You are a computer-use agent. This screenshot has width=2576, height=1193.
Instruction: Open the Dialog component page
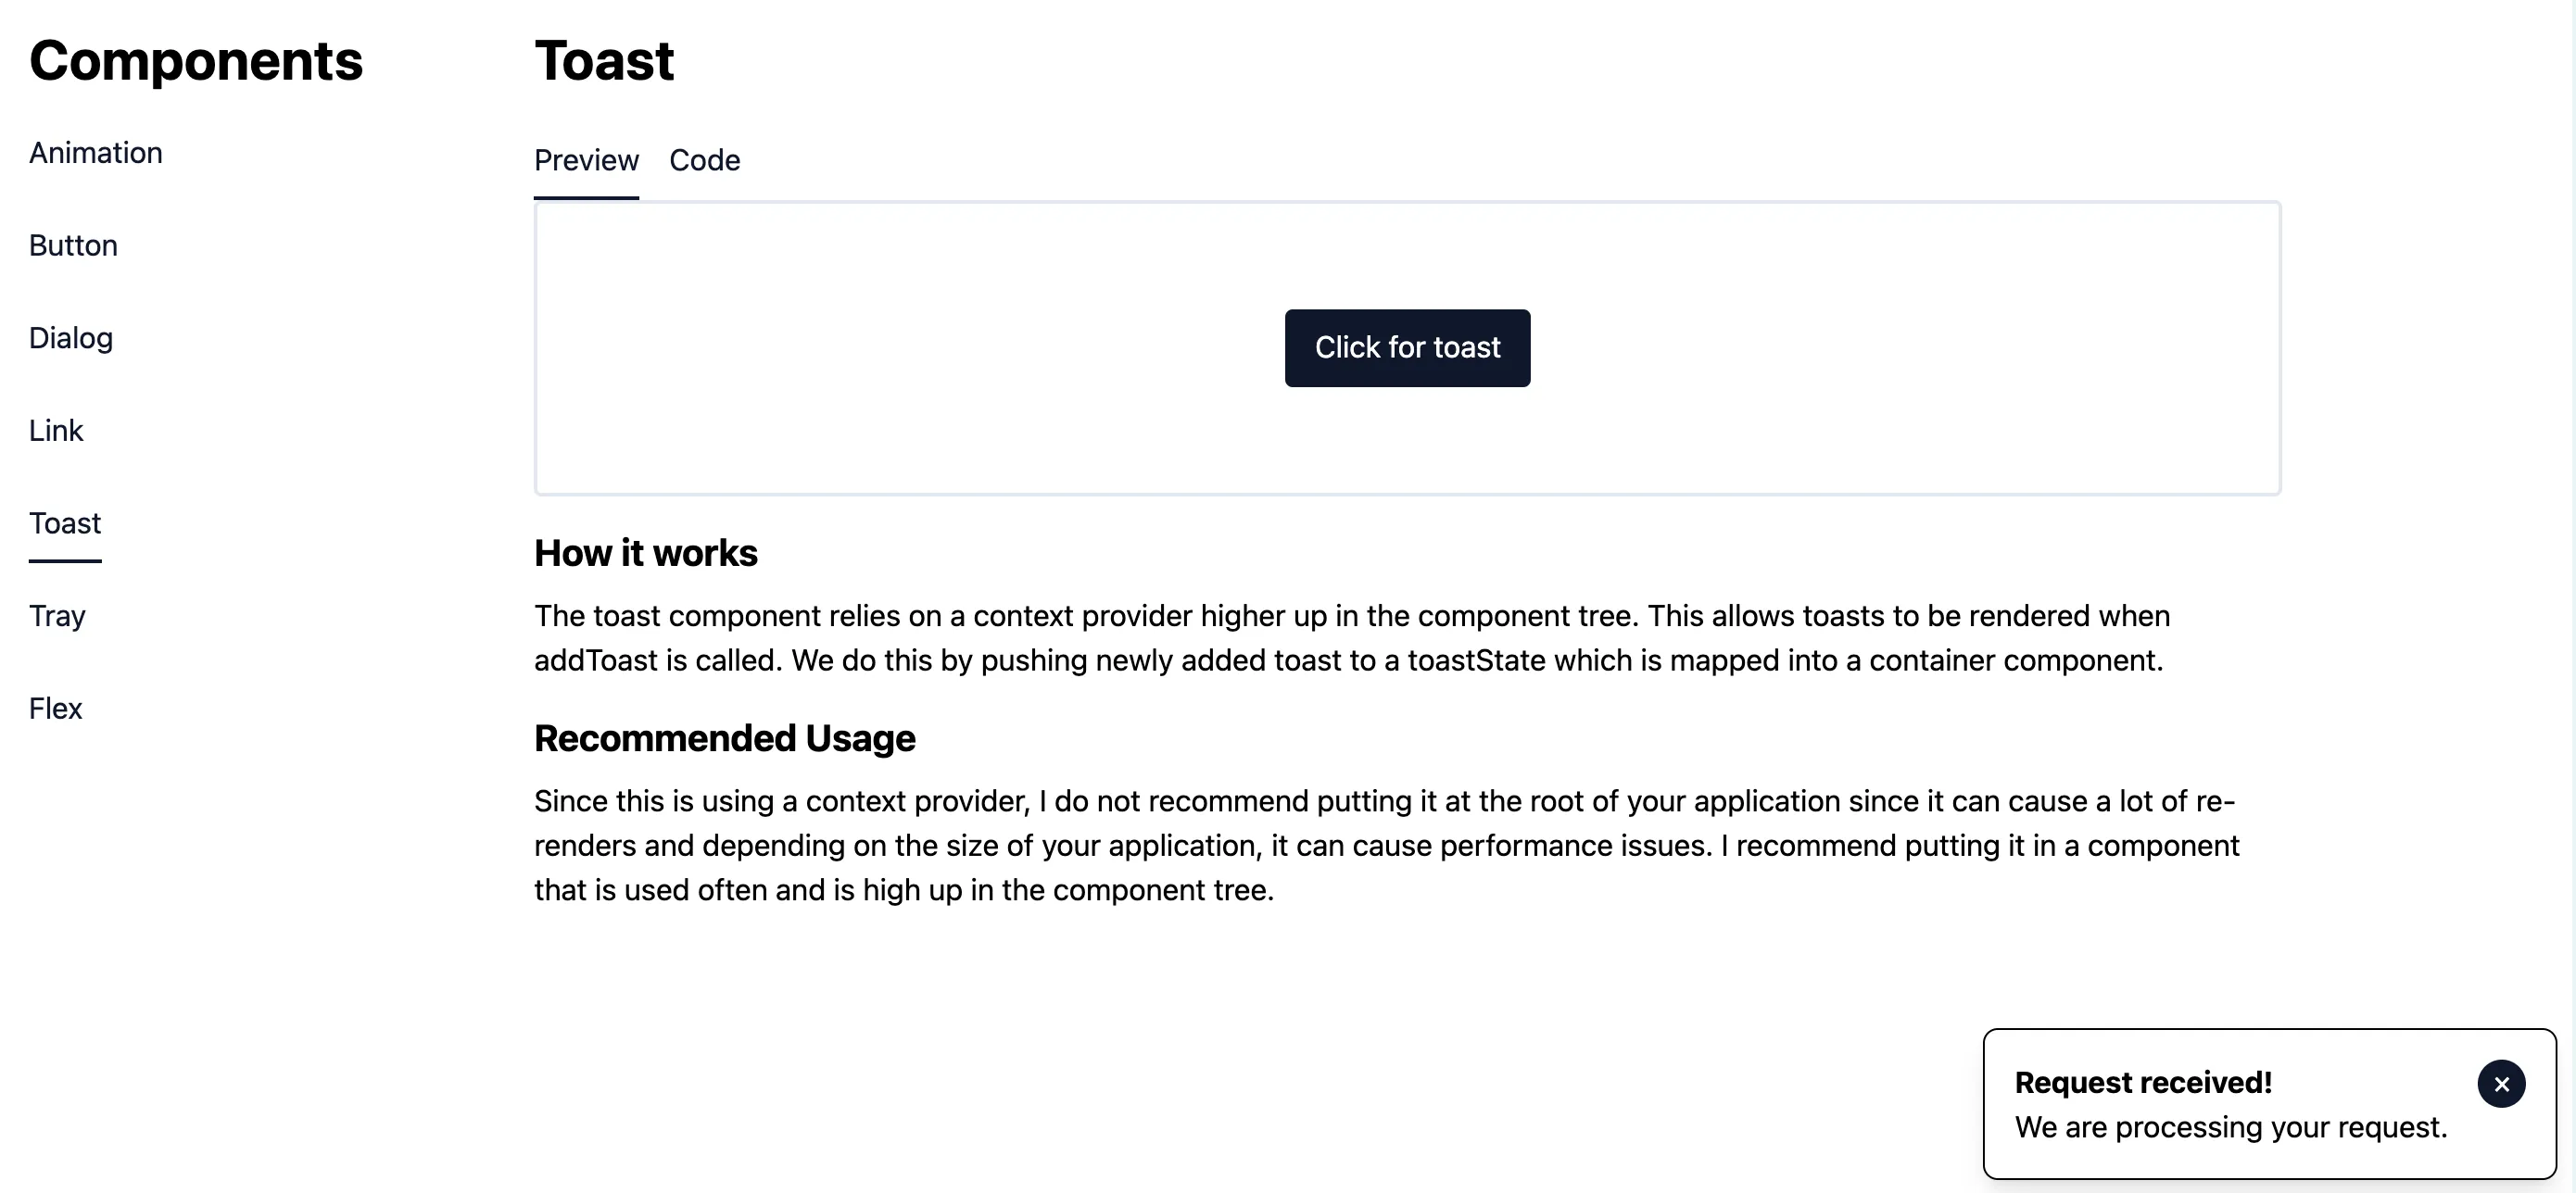(70, 338)
